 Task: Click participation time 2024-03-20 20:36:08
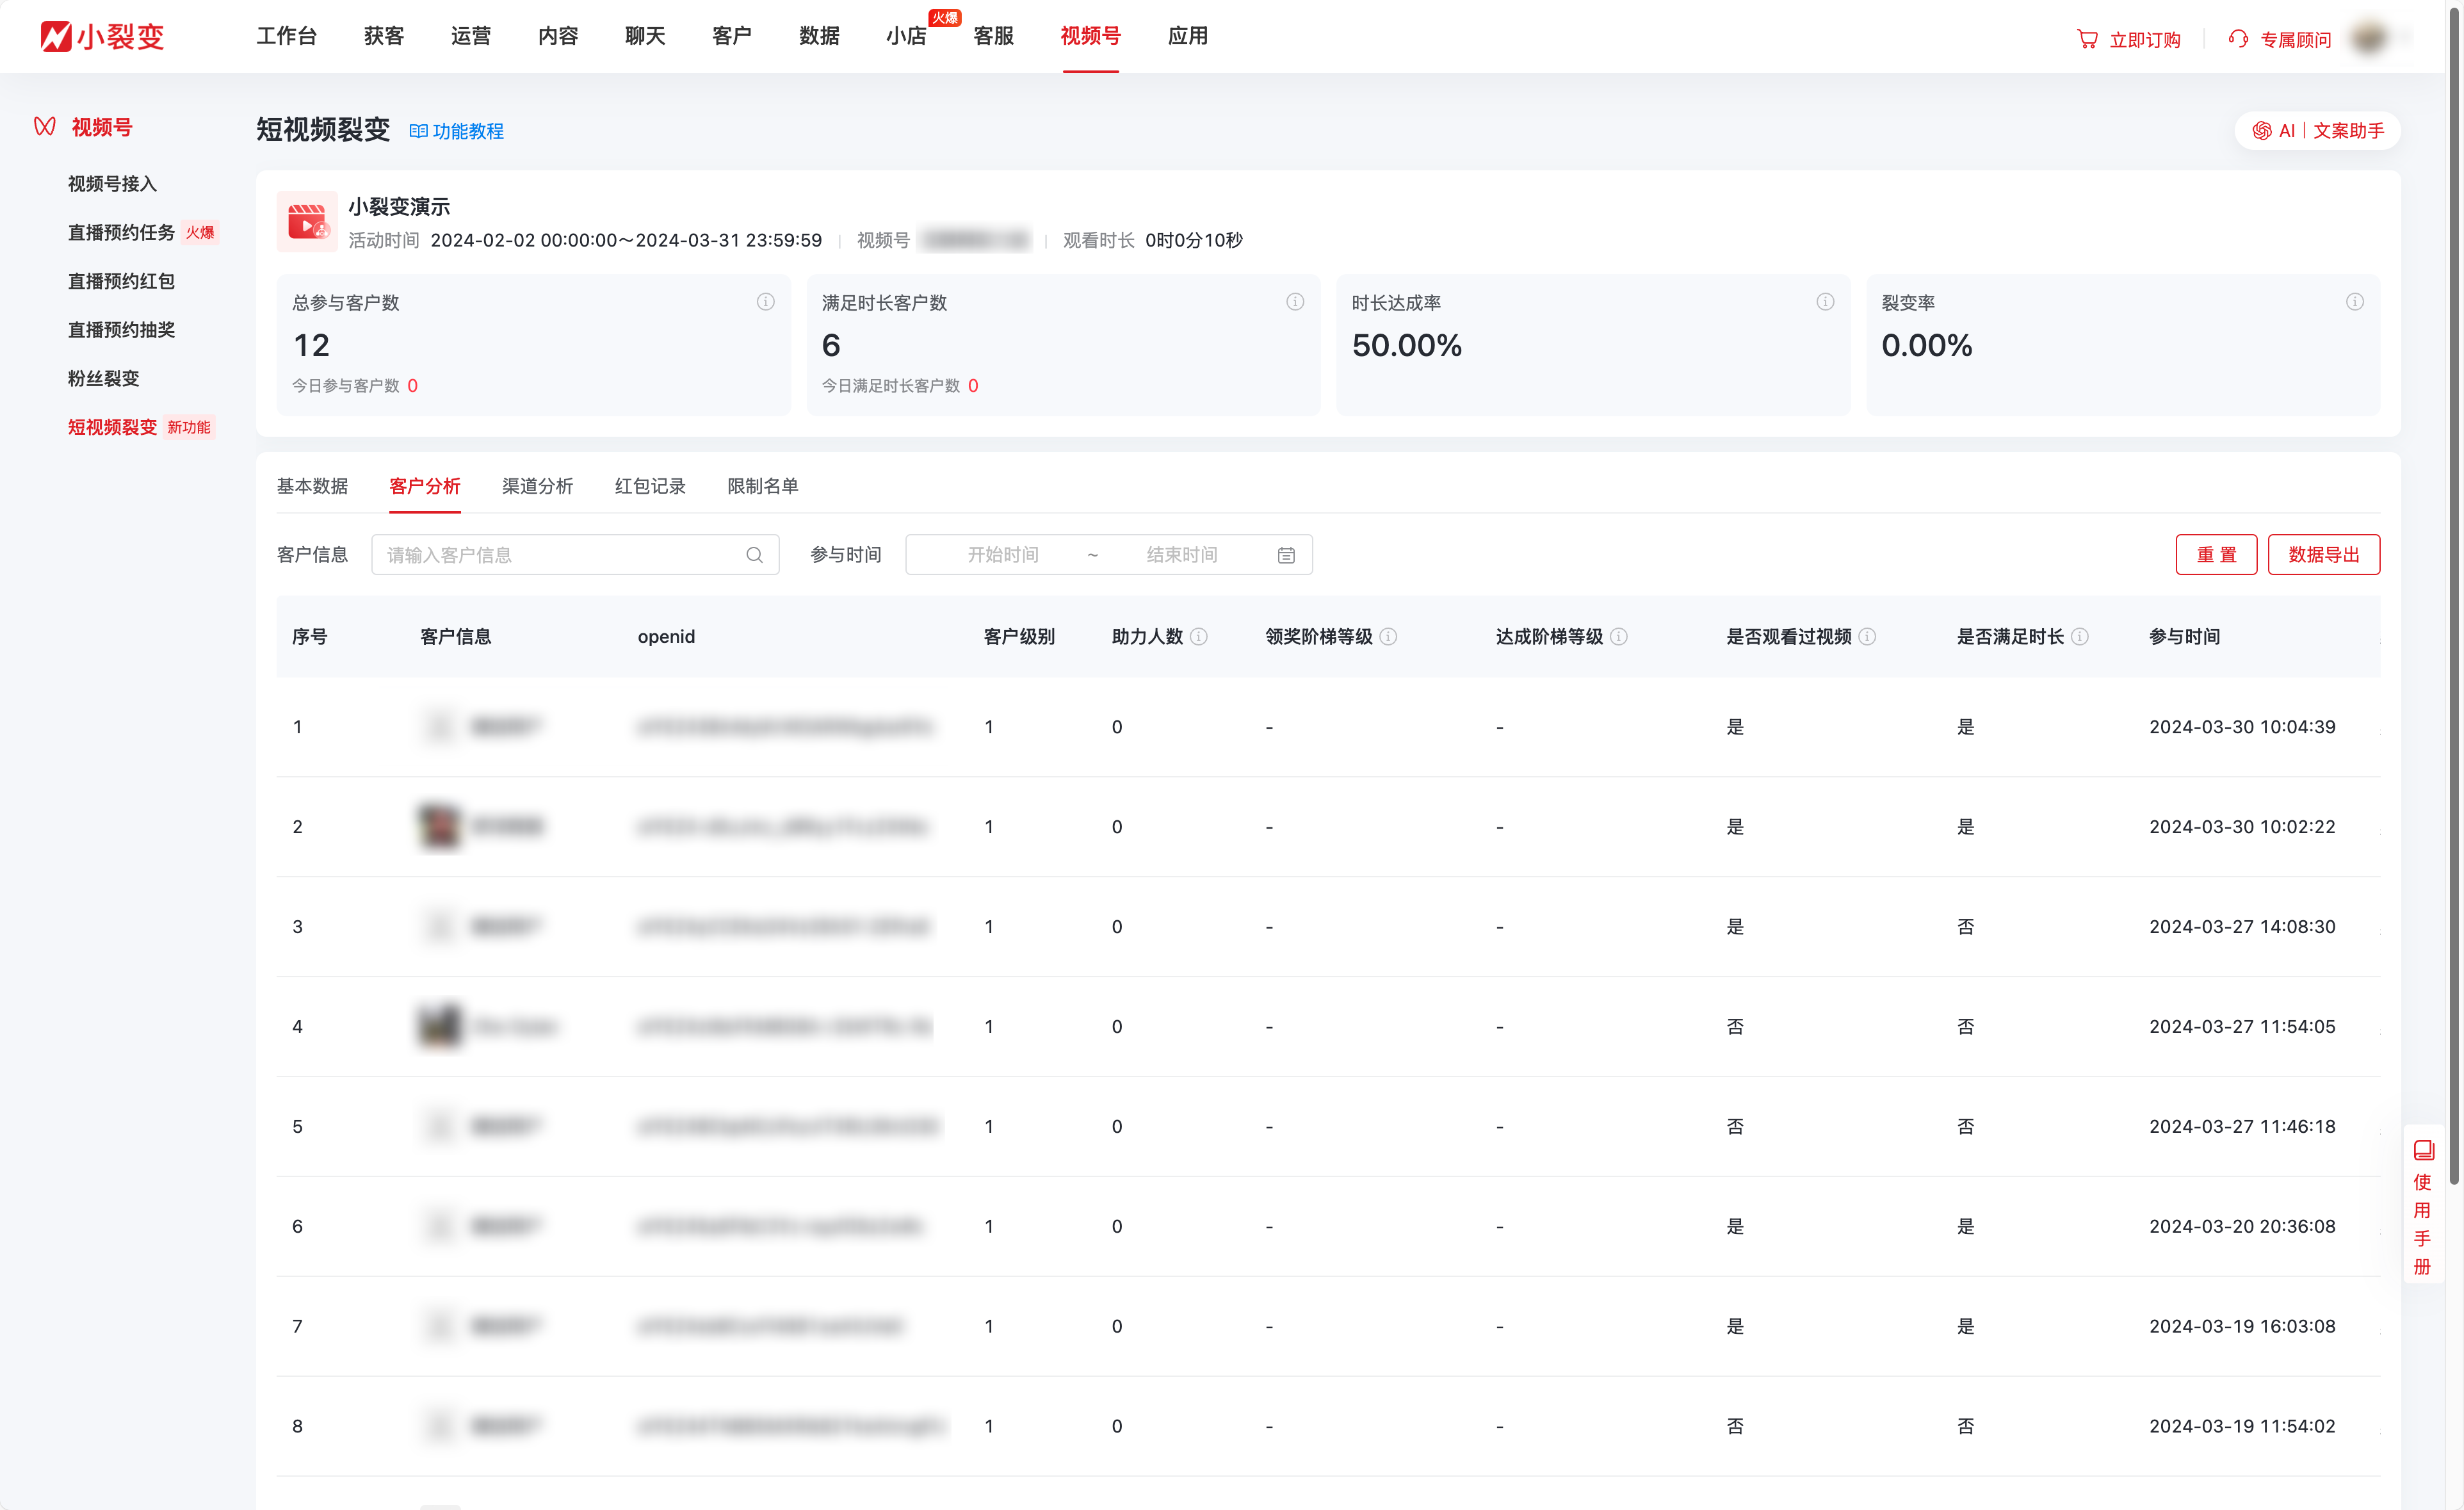(2242, 1227)
